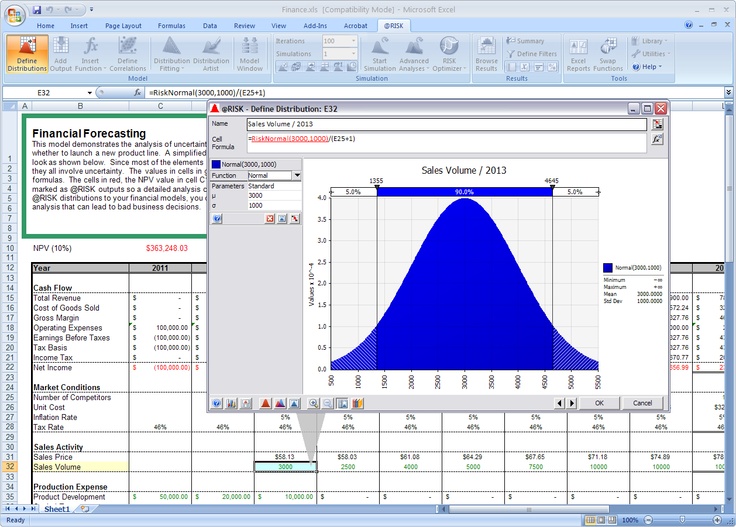736x527 pixels.
Task: Expand the Name Box dropdown arrow
Action: 89,93
